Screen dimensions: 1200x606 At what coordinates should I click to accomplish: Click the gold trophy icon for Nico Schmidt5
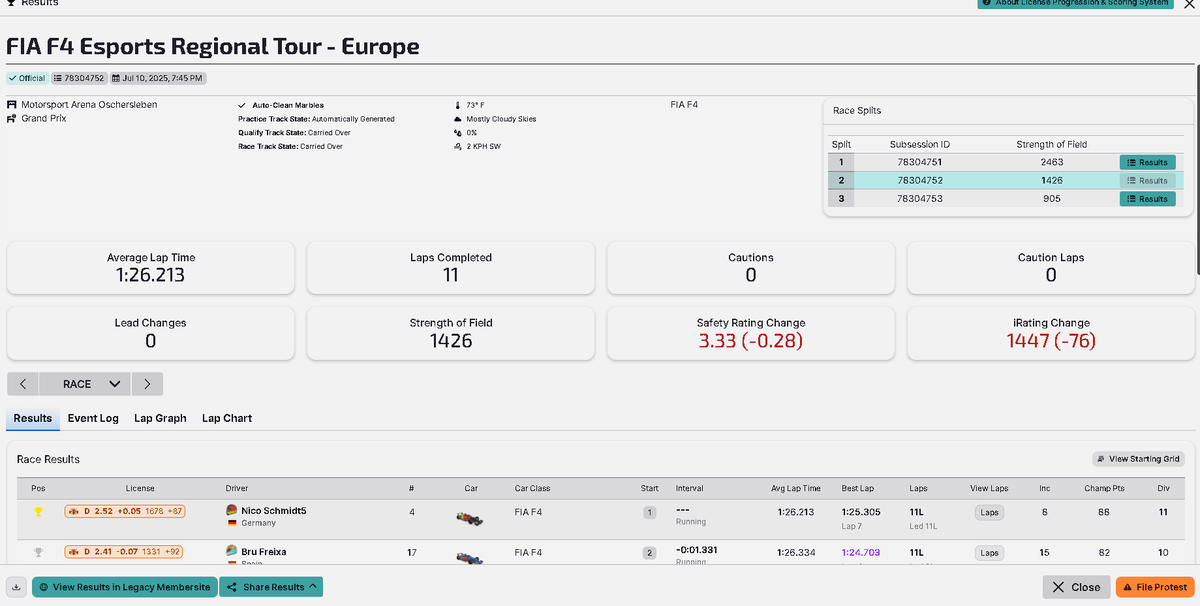pyautogui.click(x=38, y=511)
